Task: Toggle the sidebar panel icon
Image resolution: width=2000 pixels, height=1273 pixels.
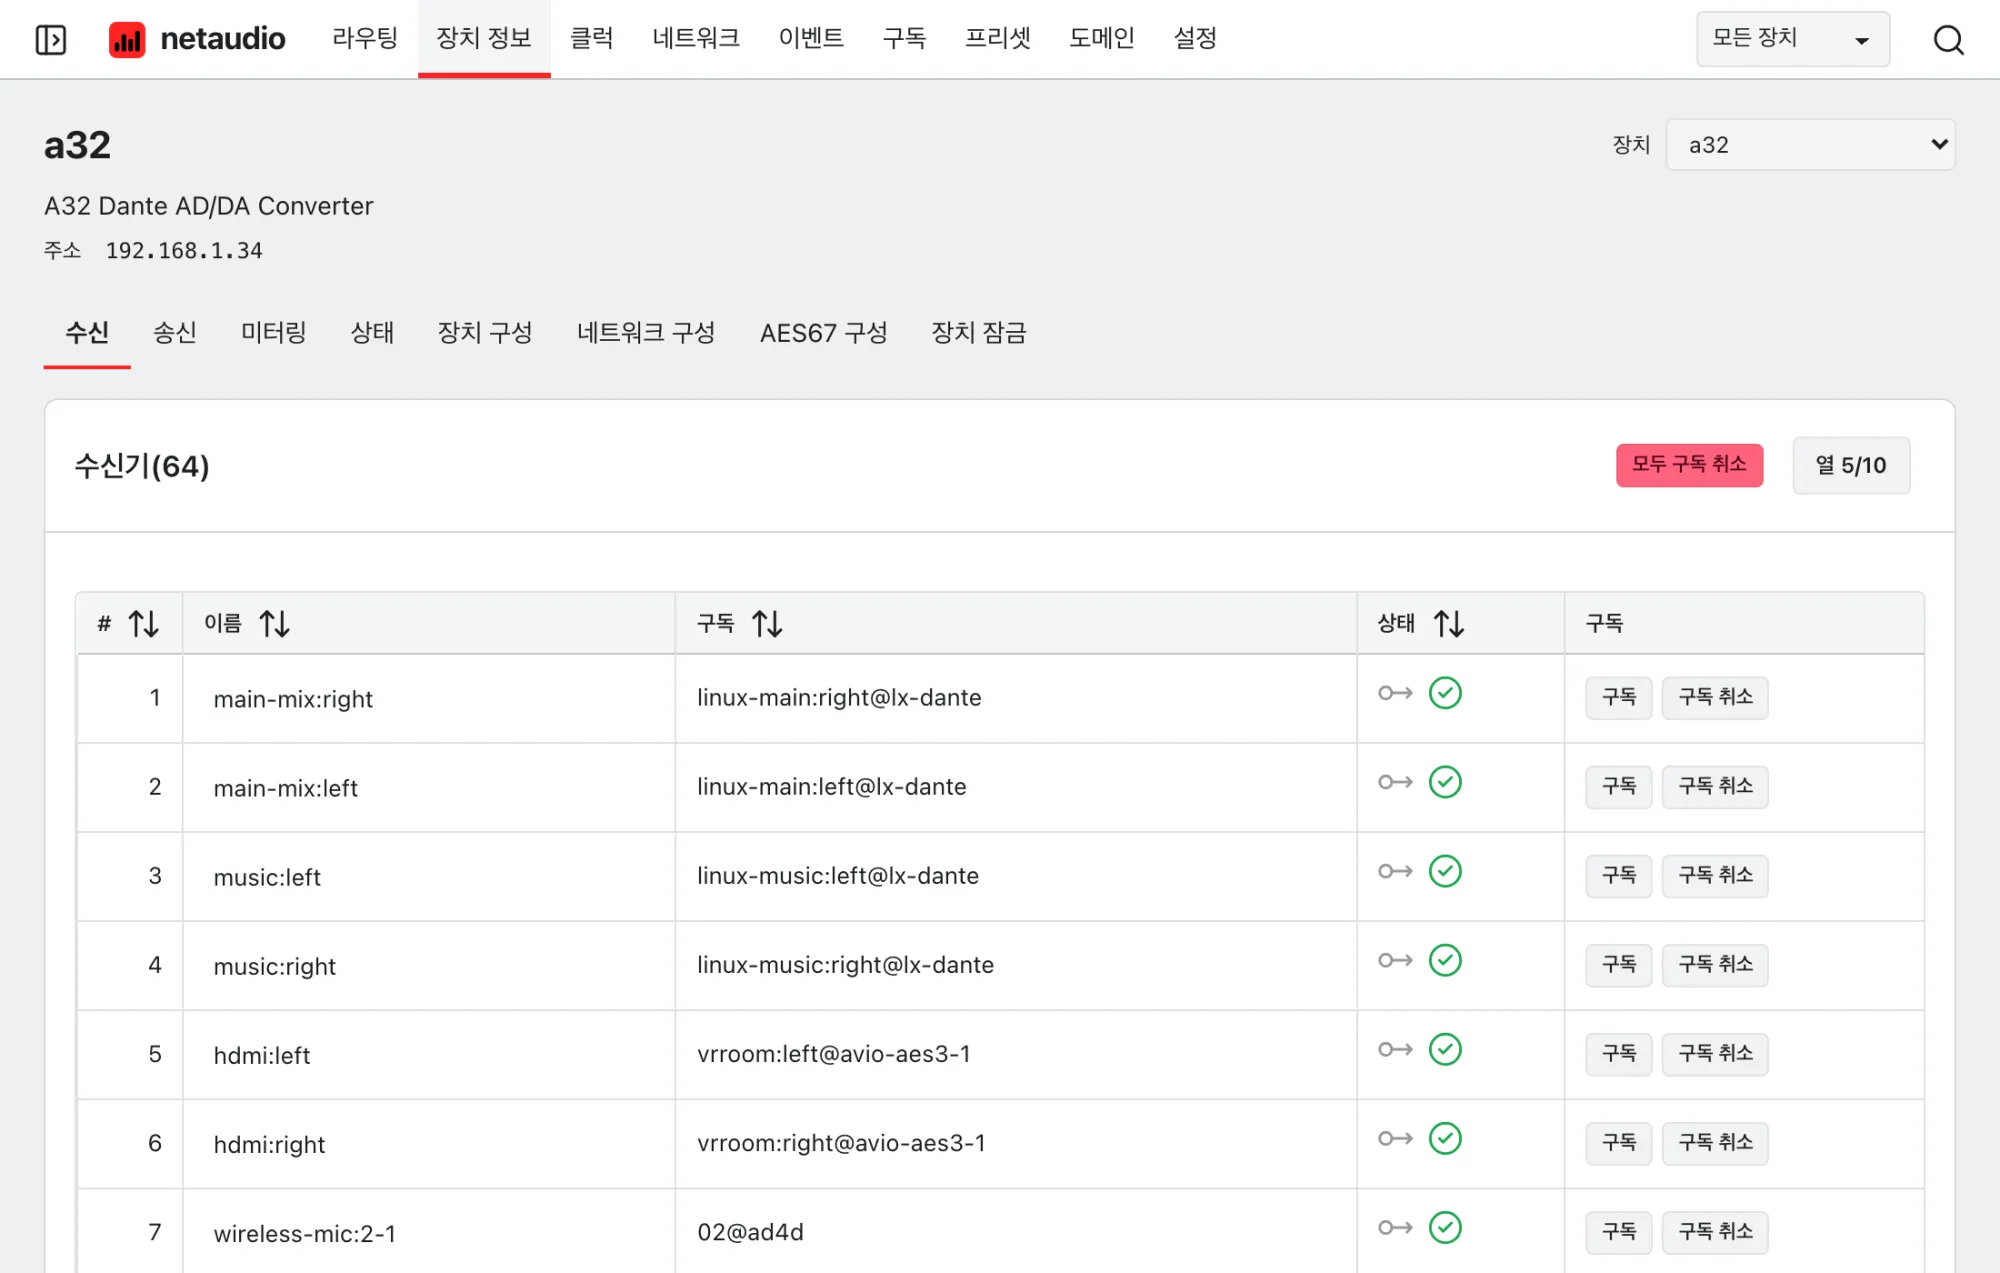Action: coord(50,39)
